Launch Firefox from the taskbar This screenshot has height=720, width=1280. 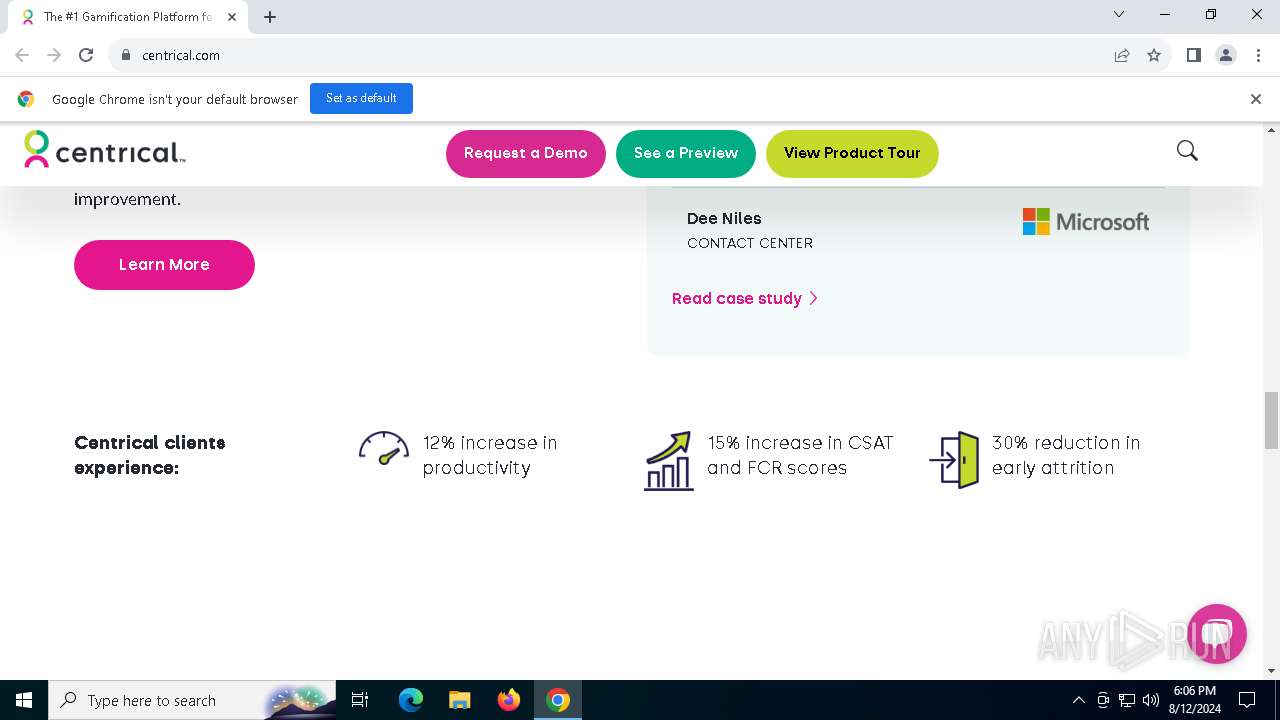pos(509,700)
